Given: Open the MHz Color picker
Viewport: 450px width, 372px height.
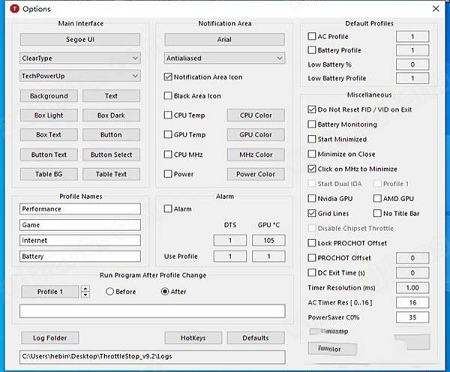Looking at the screenshot, I should 256,155.
